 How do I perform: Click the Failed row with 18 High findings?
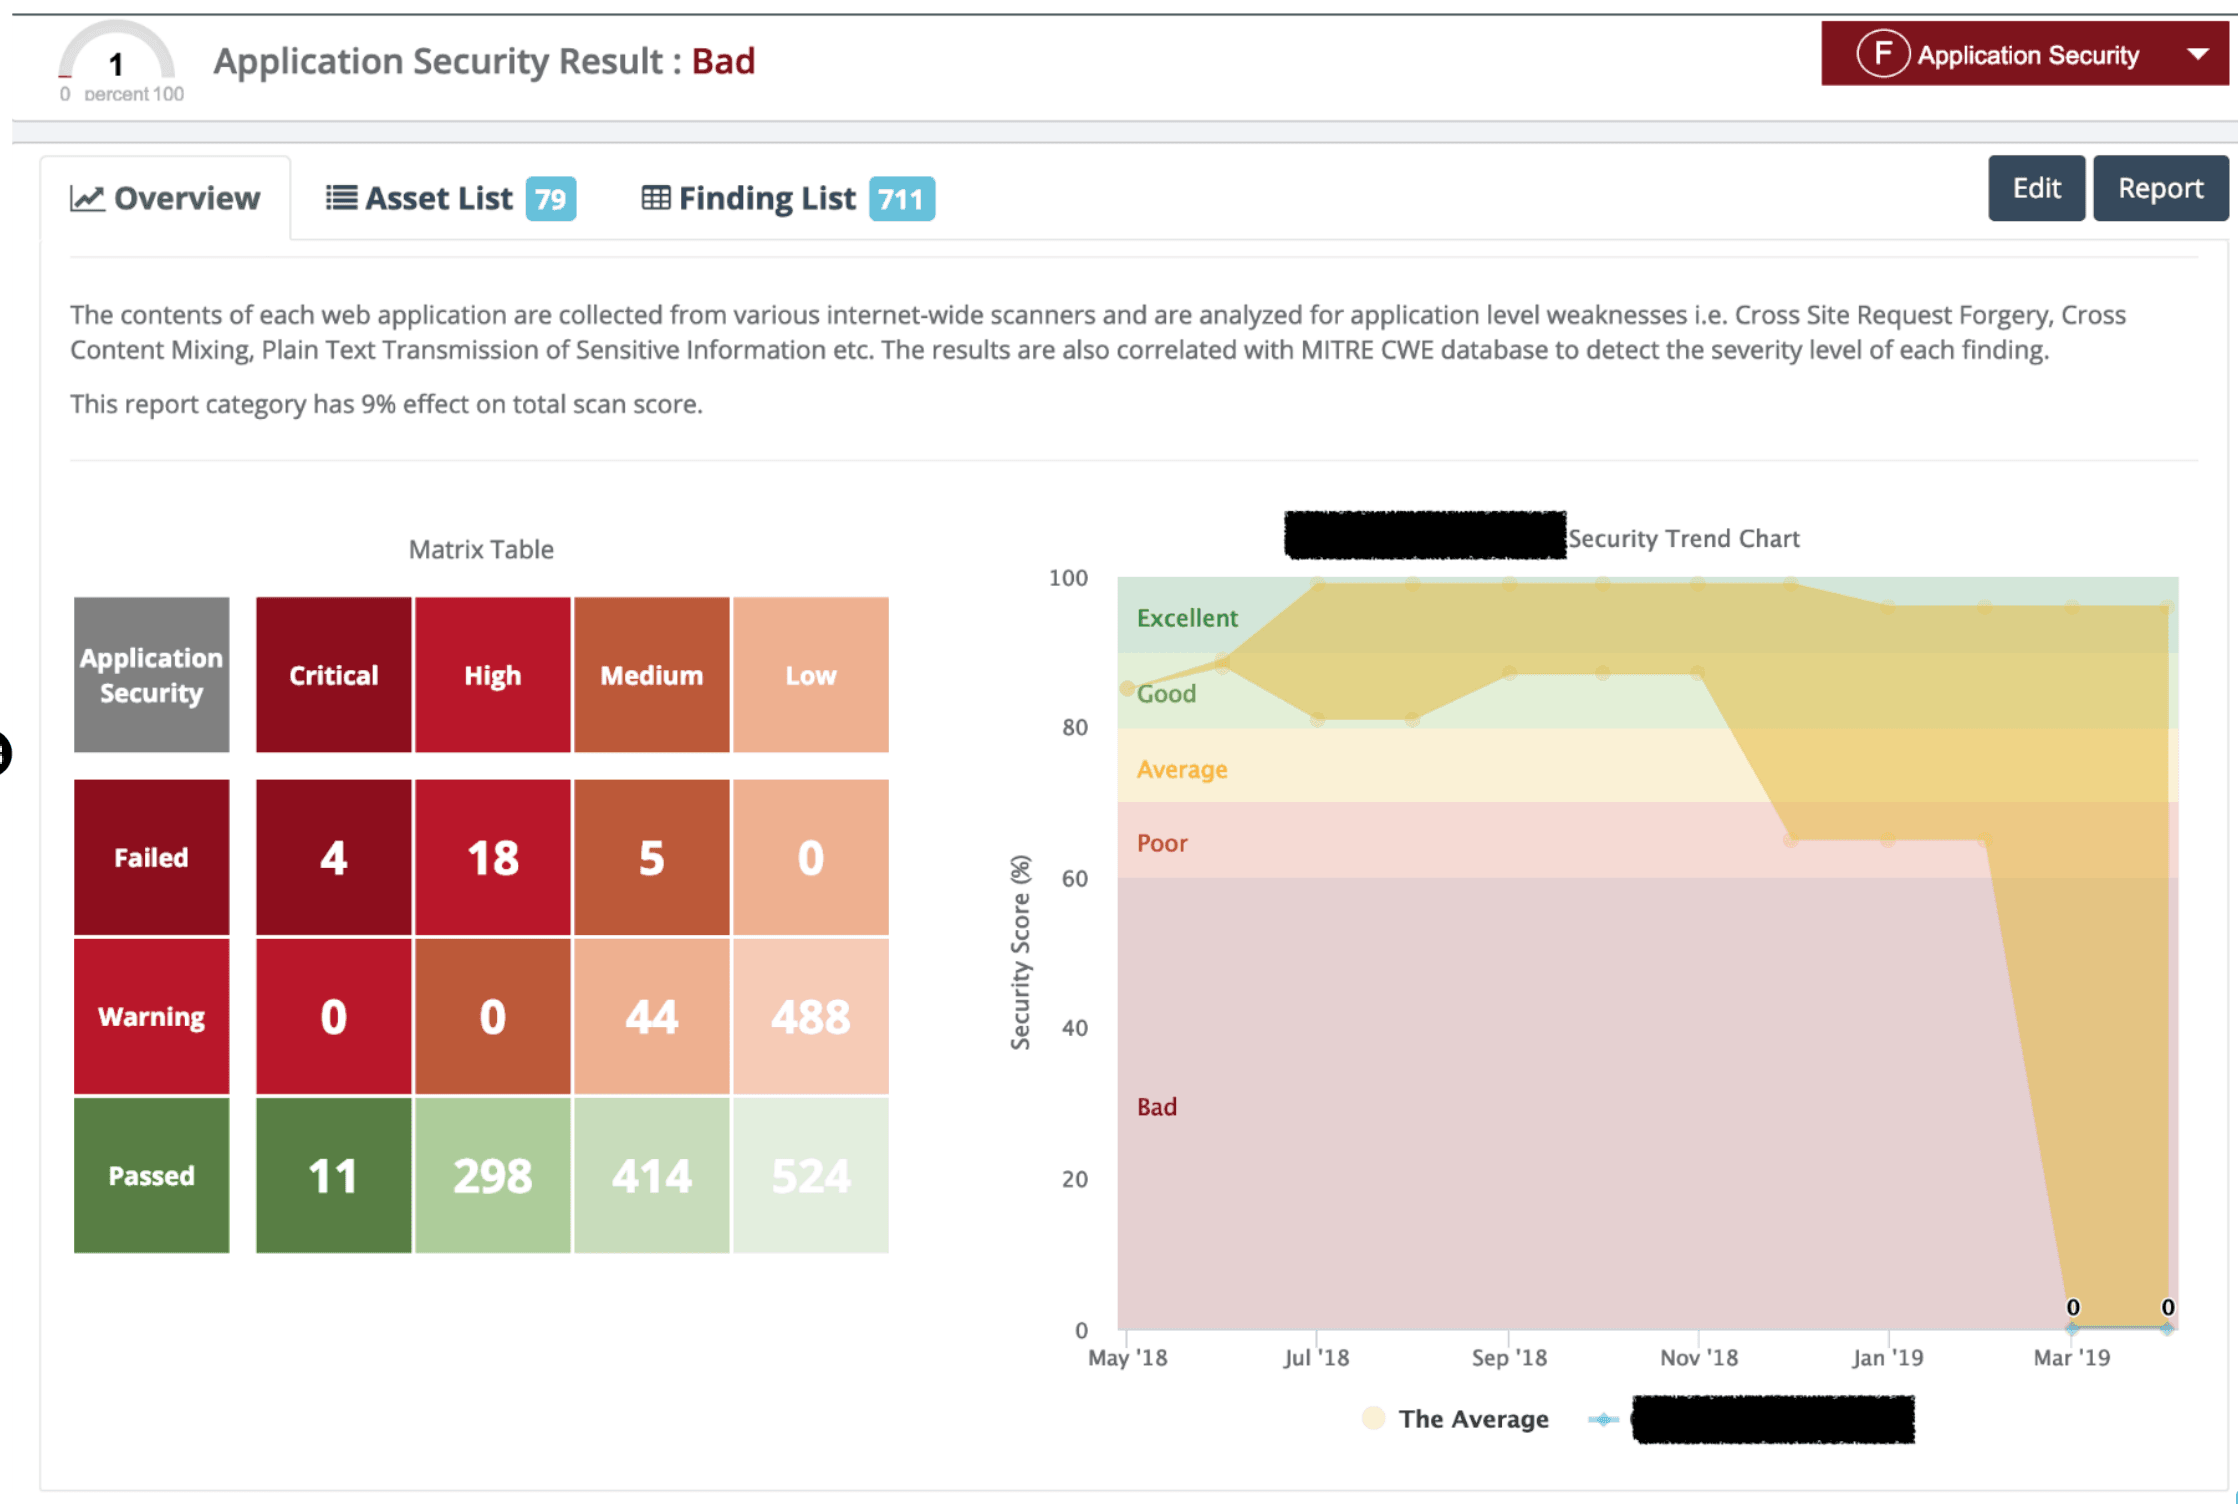coord(492,857)
